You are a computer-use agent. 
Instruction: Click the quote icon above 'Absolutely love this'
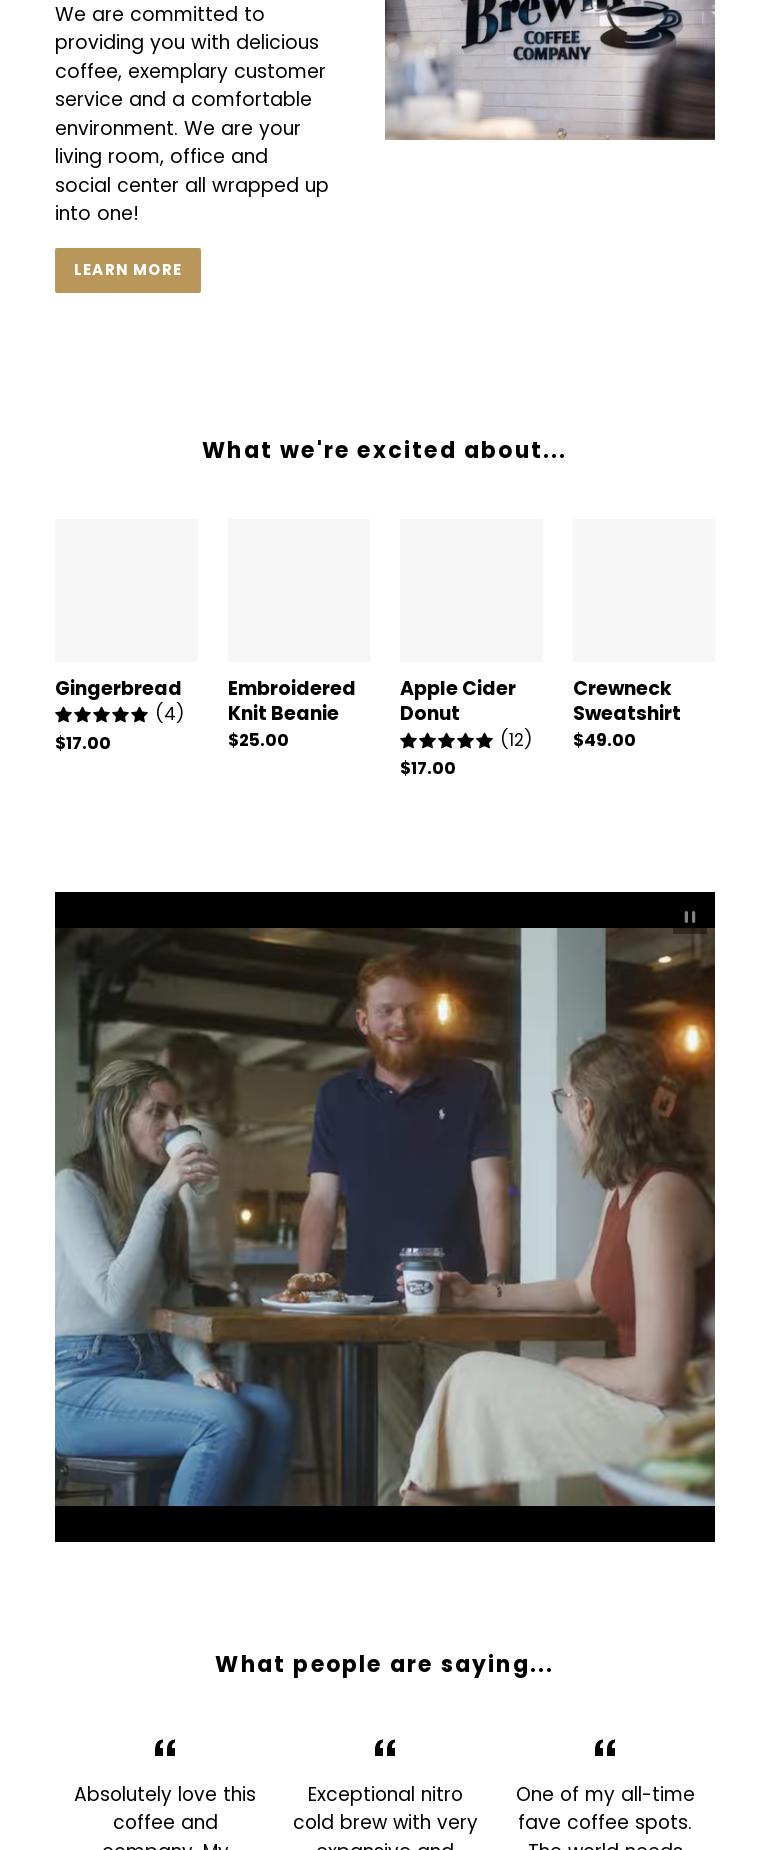click(x=165, y=1748)
